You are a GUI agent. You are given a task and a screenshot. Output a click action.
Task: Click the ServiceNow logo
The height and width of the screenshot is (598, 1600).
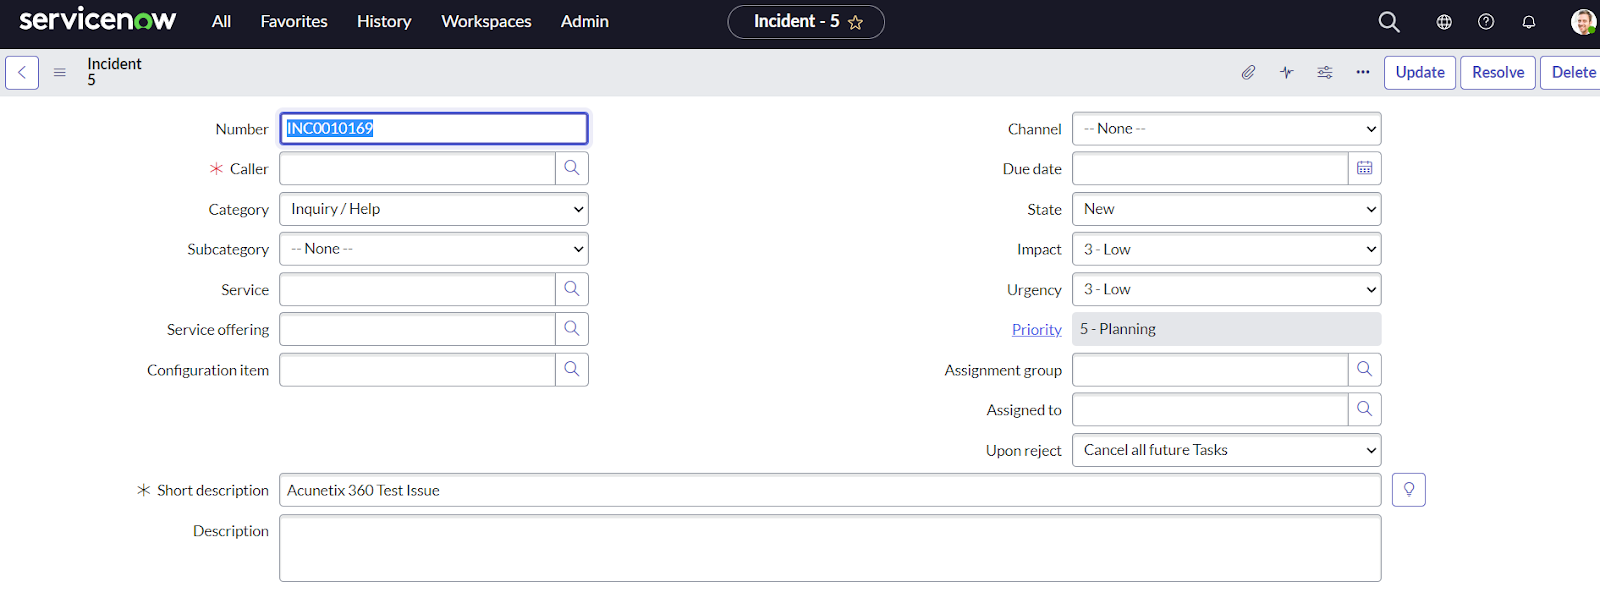[x=98, y=20]
